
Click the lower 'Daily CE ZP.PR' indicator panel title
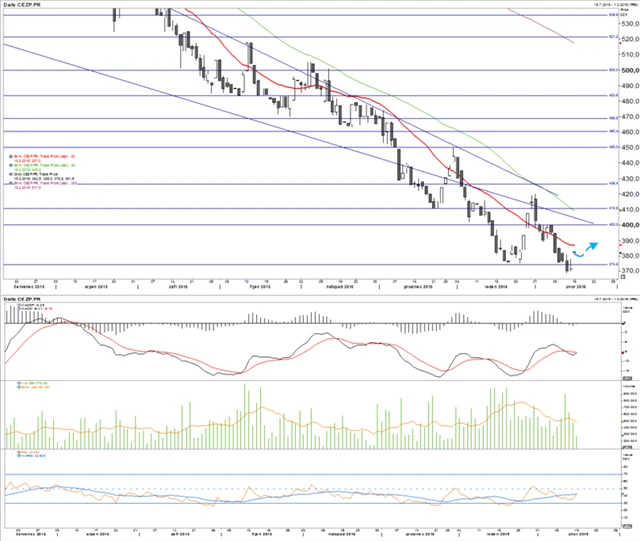point(23,299)
